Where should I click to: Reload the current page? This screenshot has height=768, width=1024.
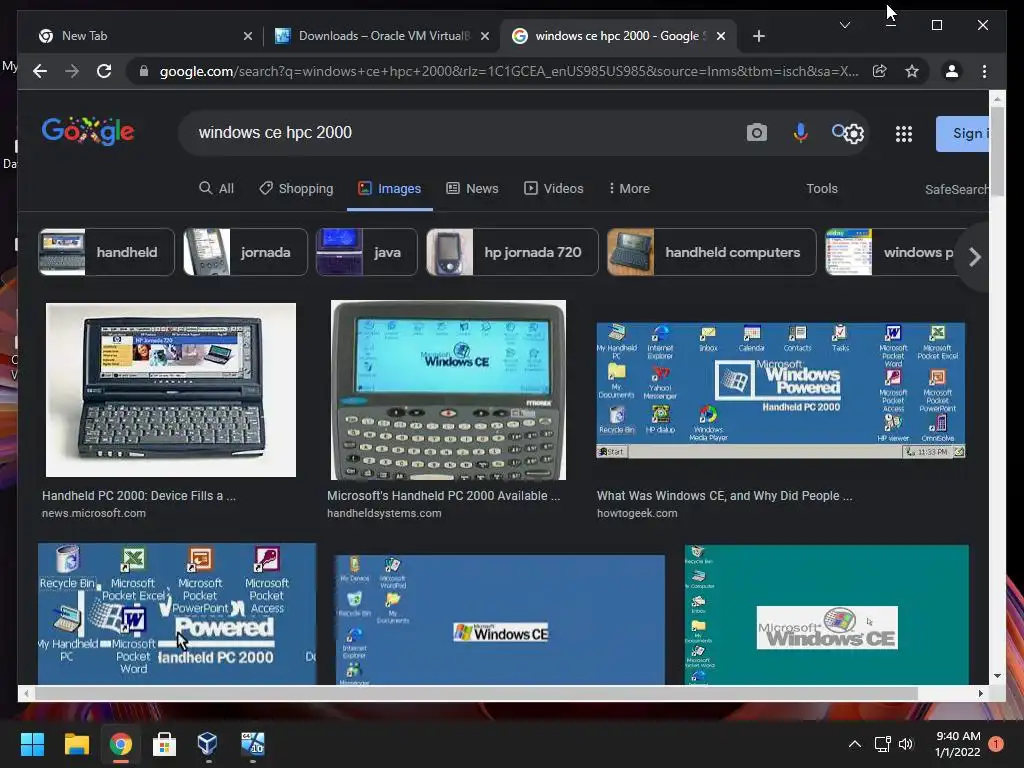pyautogui.click(x=104, y=71)
